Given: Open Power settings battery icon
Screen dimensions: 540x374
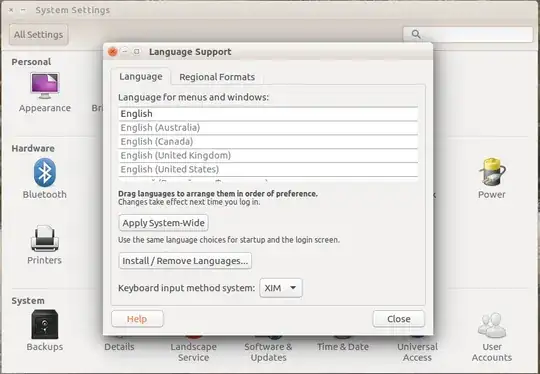Looking at the screenshot, I should (492, 172).
